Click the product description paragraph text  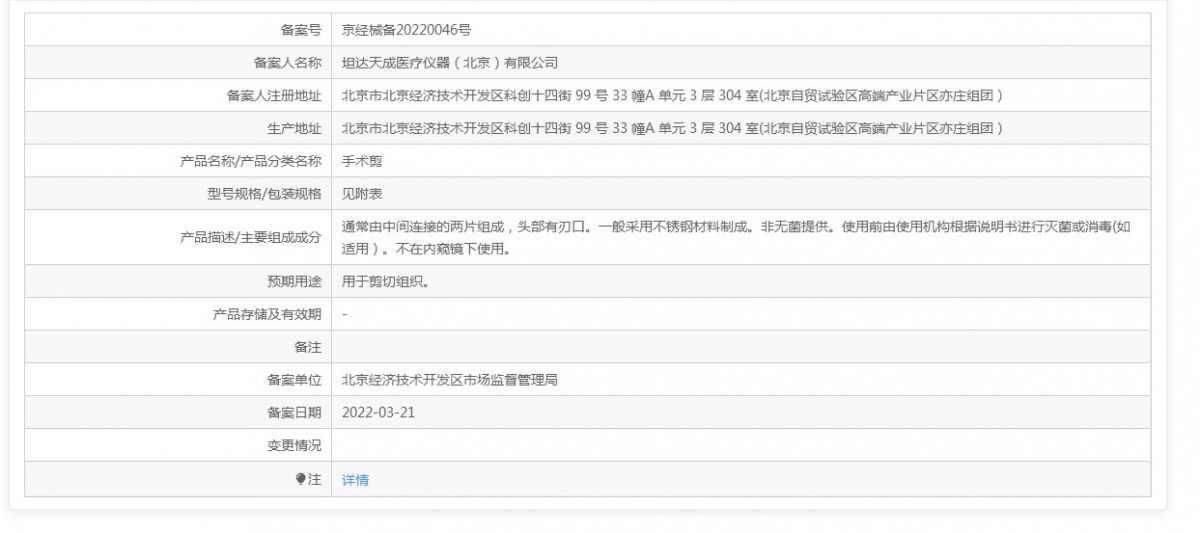coord(736,238)
